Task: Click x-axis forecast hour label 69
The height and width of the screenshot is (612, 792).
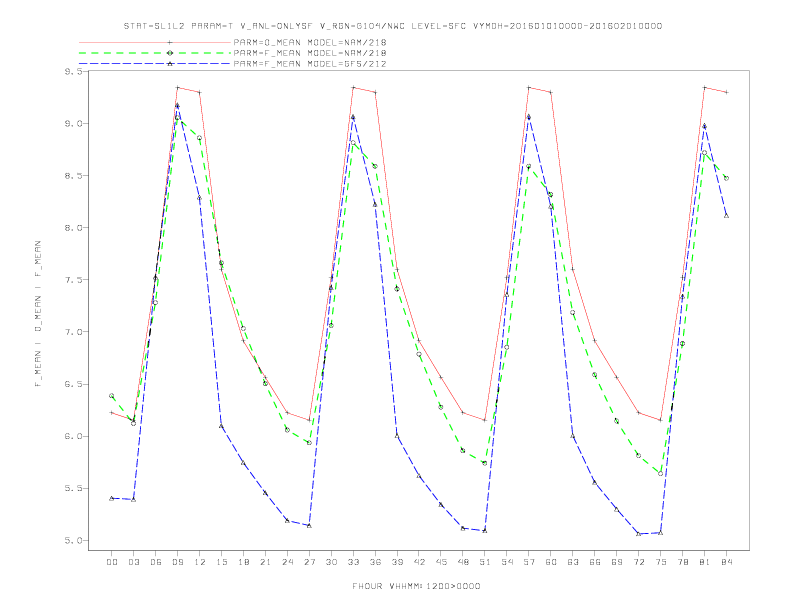Action: click(x=617, y=562)
